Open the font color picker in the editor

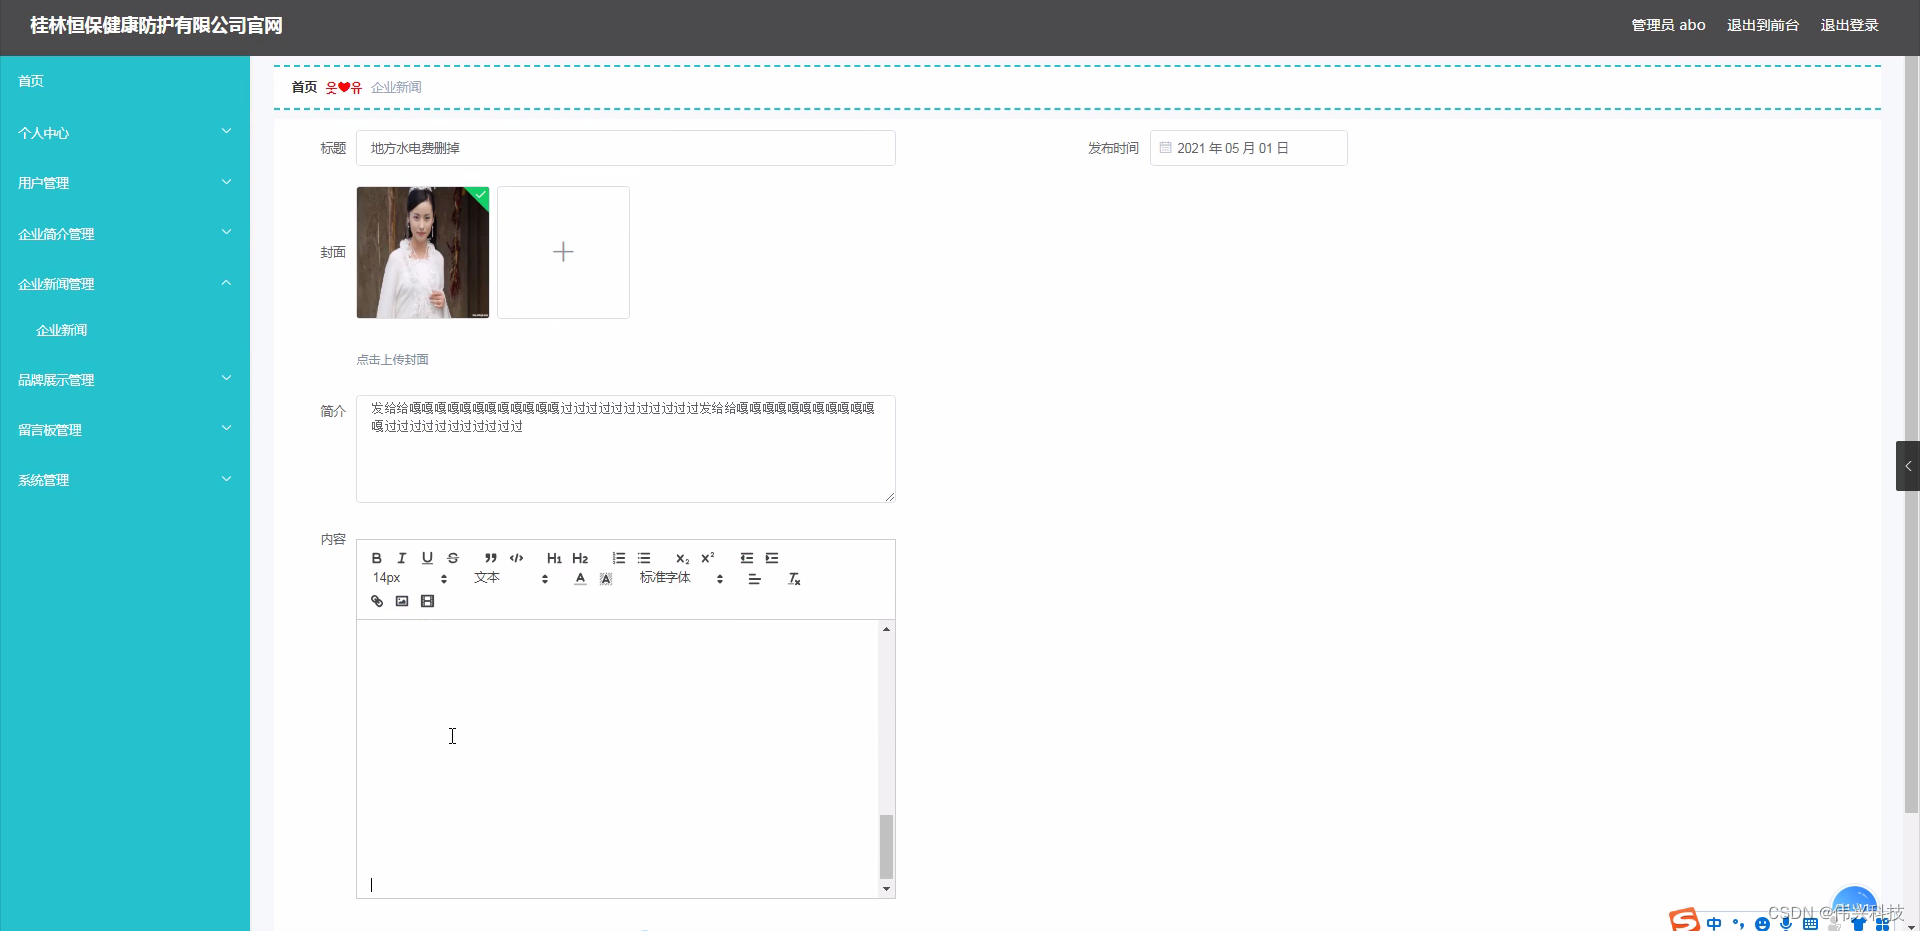580,578
